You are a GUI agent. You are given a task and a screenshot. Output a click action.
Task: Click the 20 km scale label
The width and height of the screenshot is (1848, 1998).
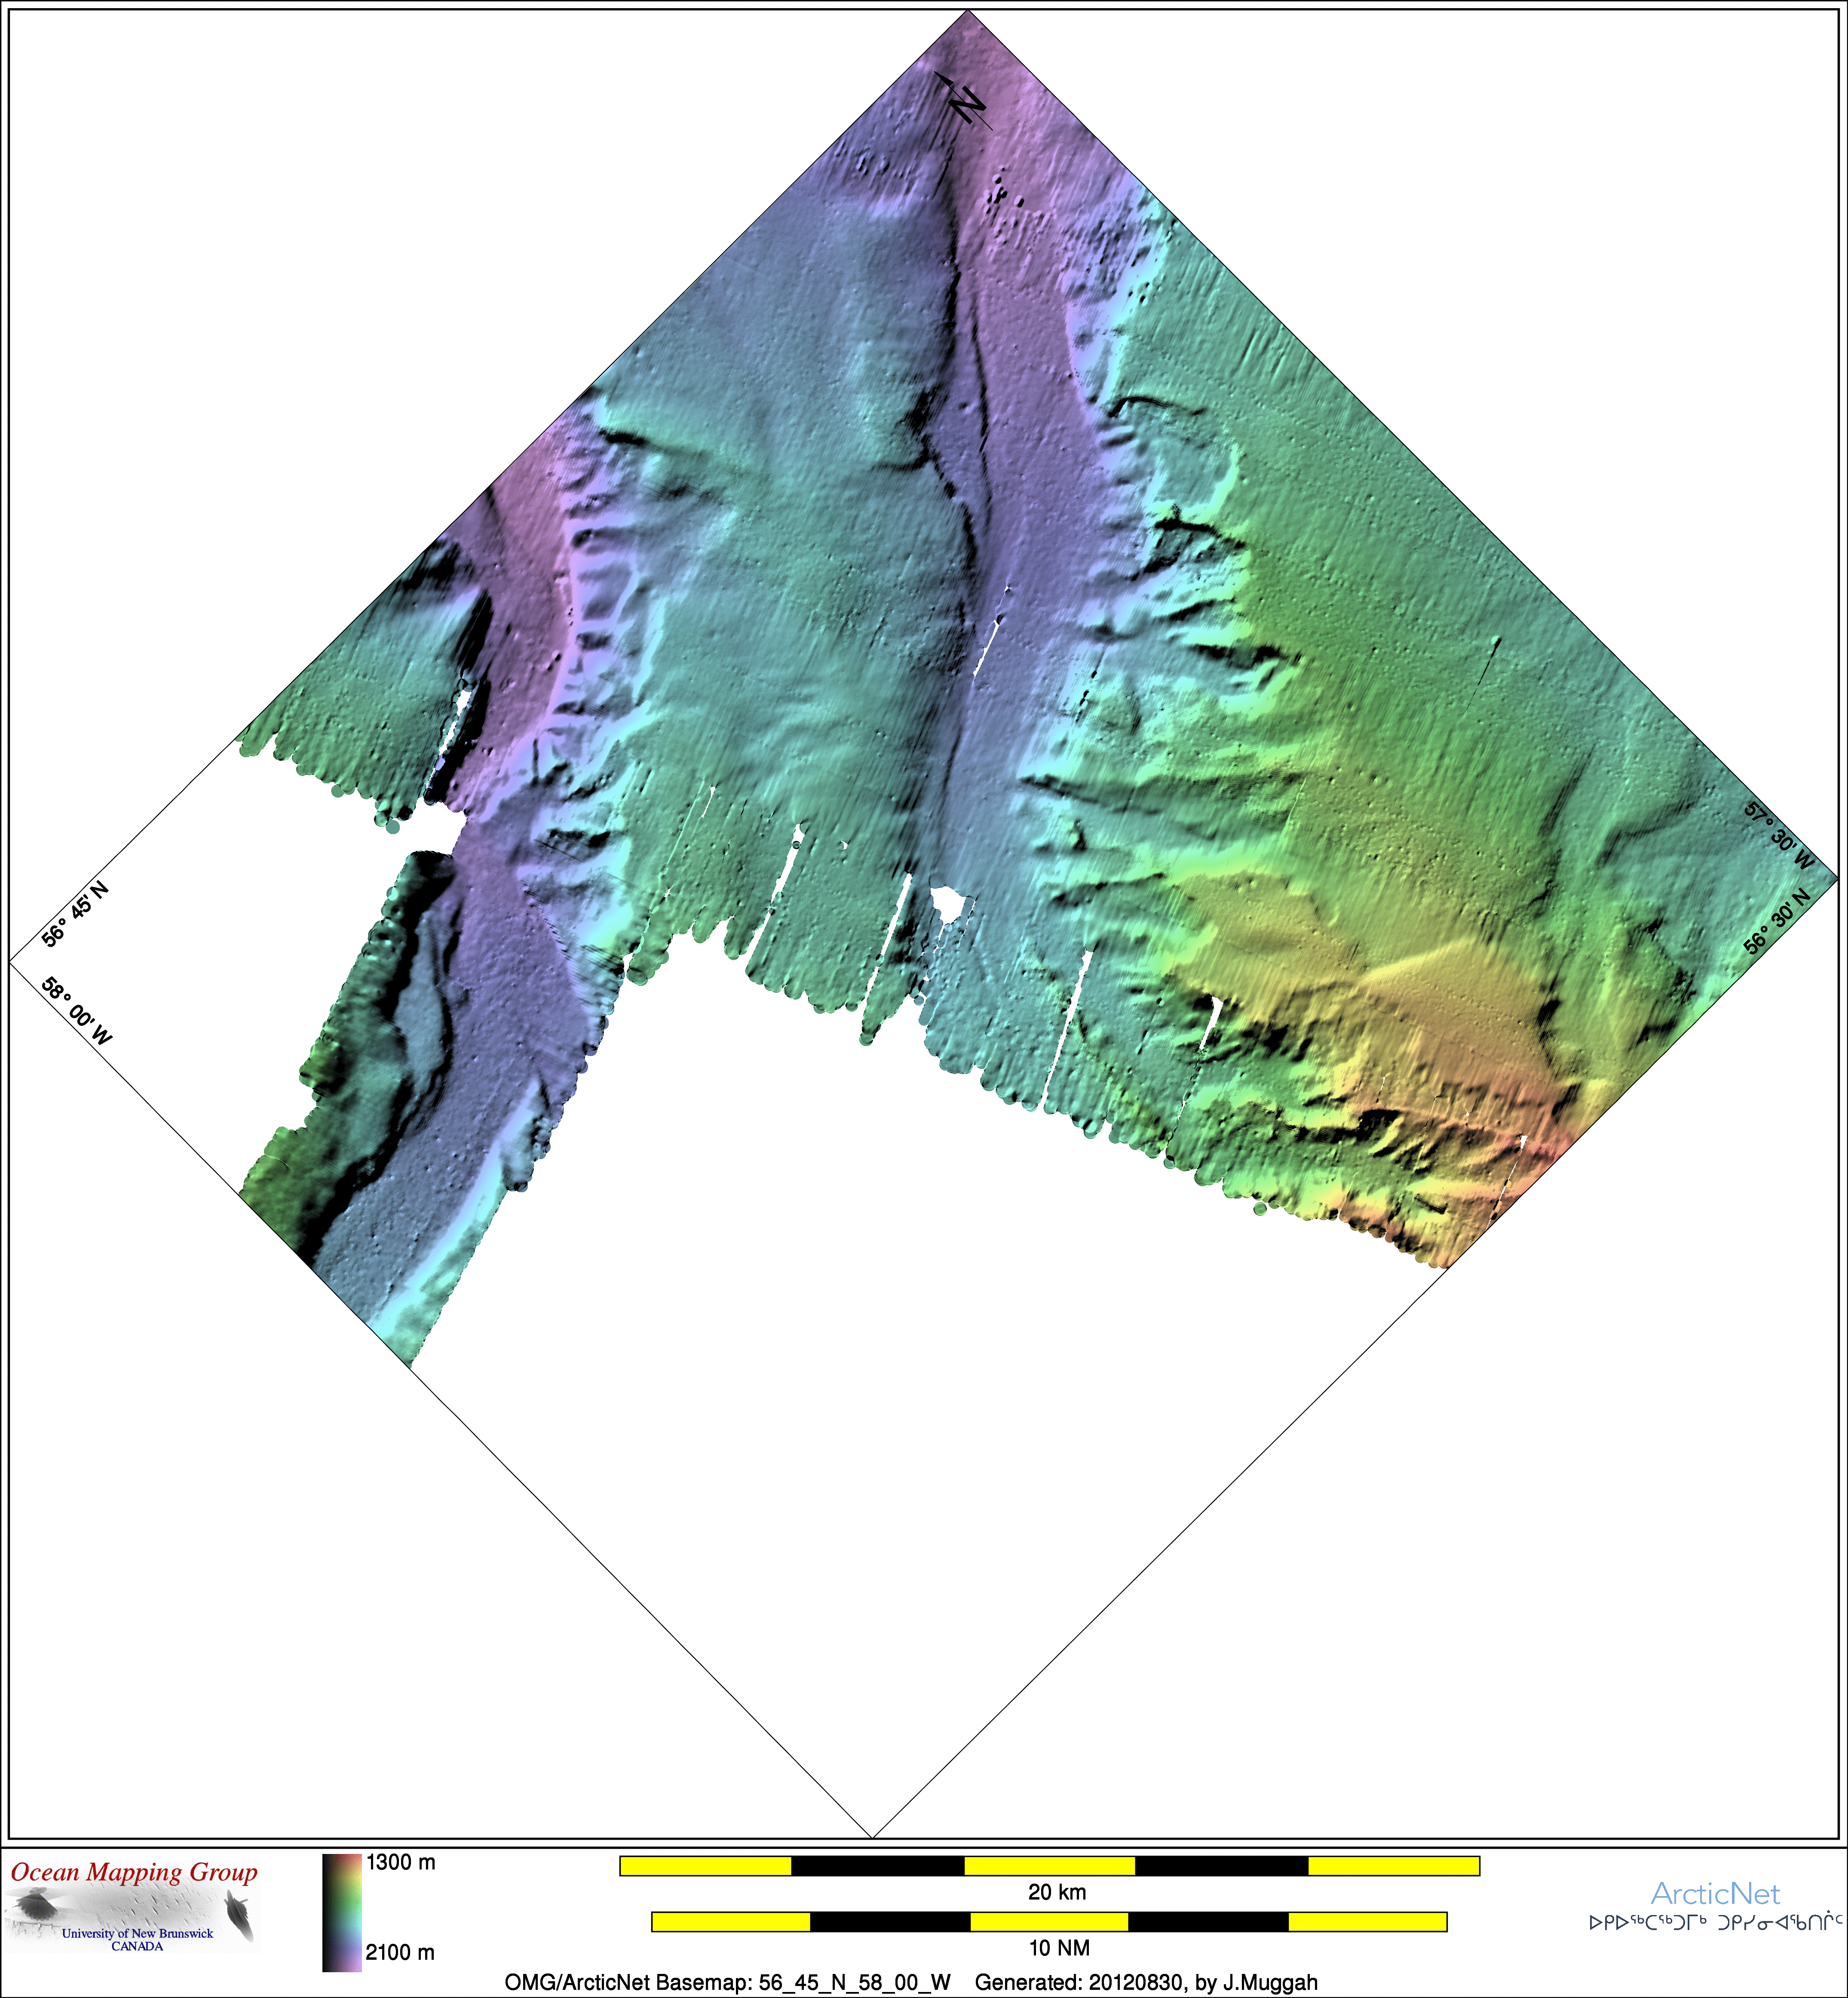coord(1057,1891)
